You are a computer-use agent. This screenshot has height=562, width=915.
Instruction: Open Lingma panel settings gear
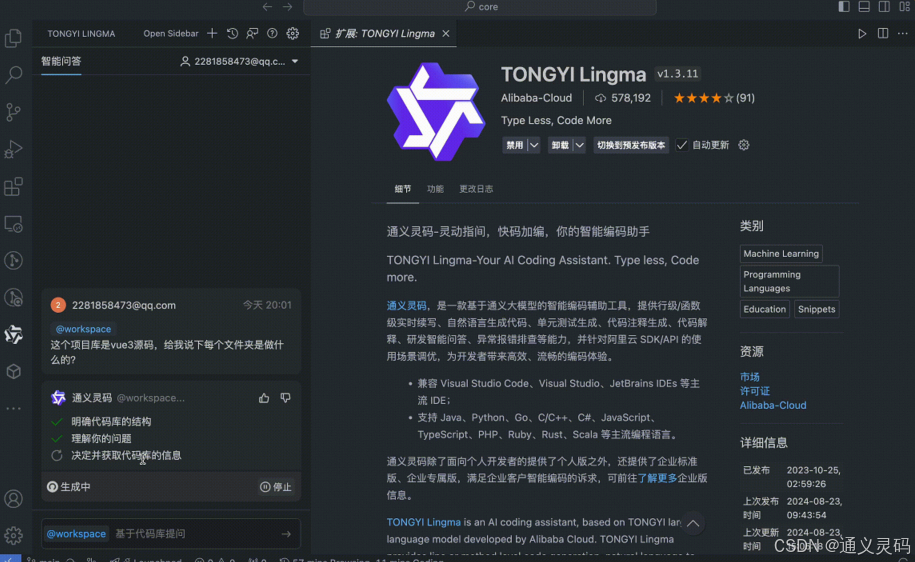click(x=292, y=33)
